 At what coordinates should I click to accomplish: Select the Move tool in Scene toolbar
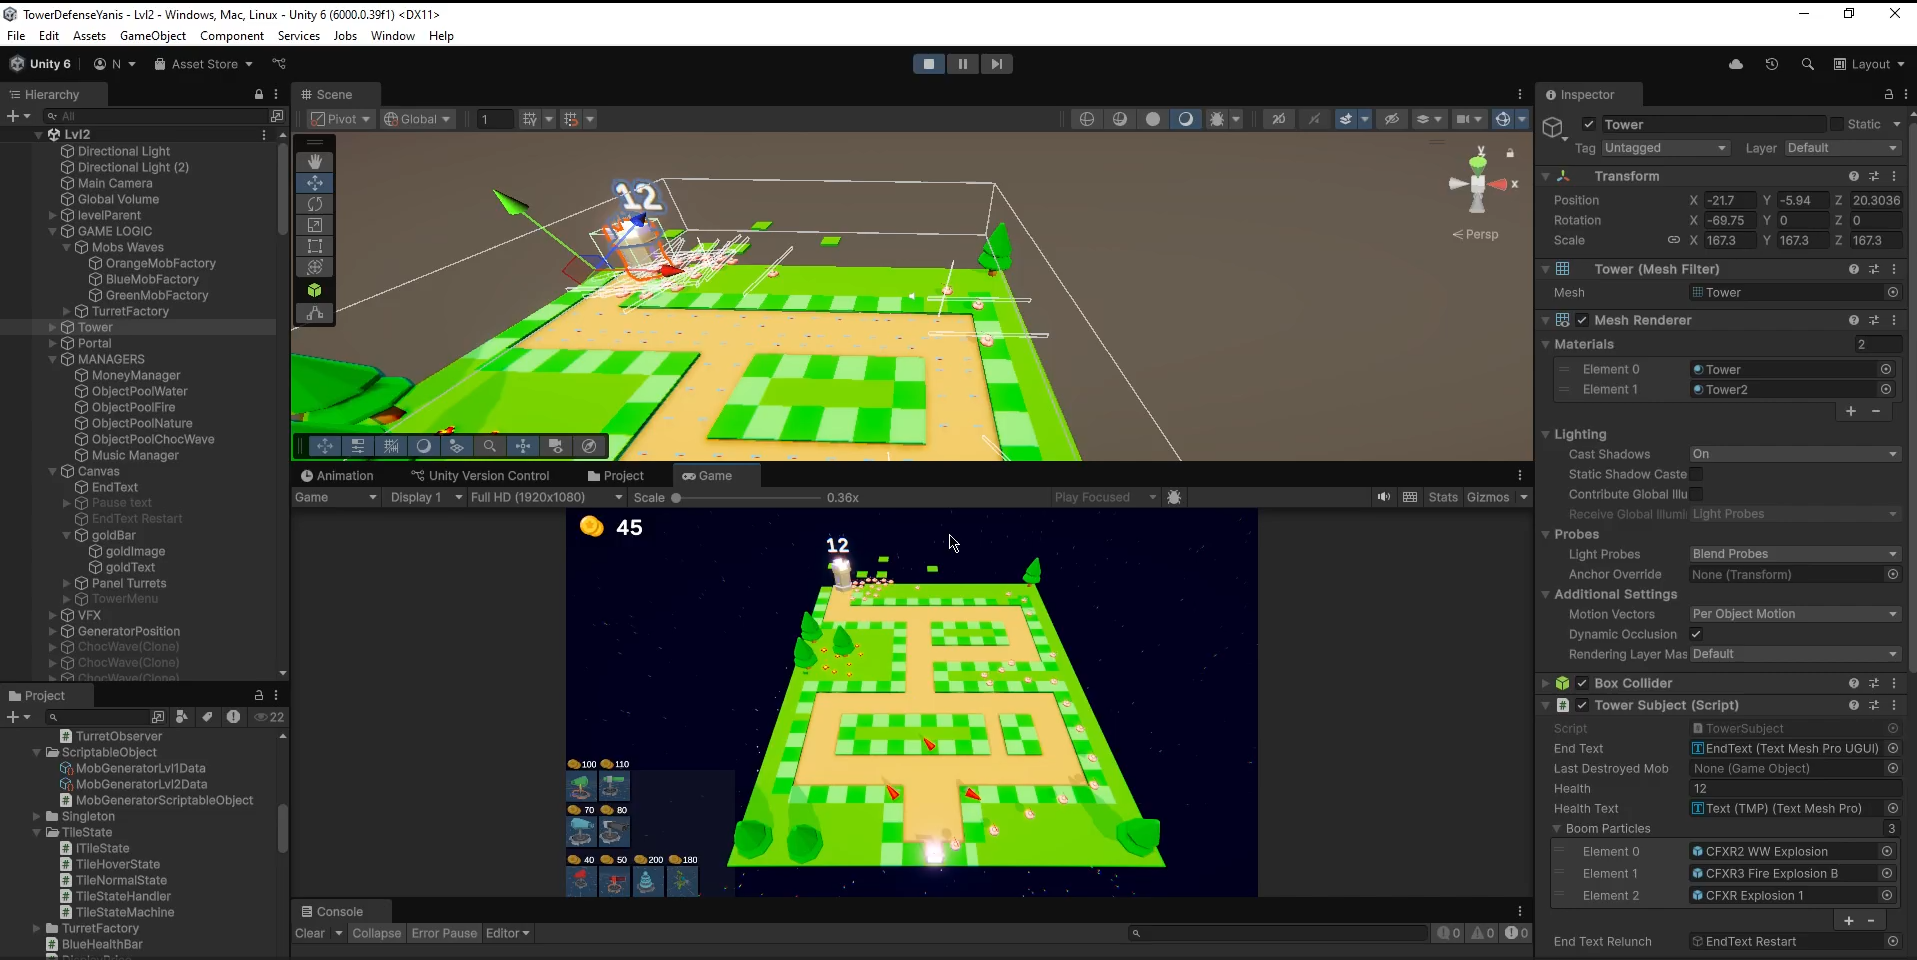(315, 183)
